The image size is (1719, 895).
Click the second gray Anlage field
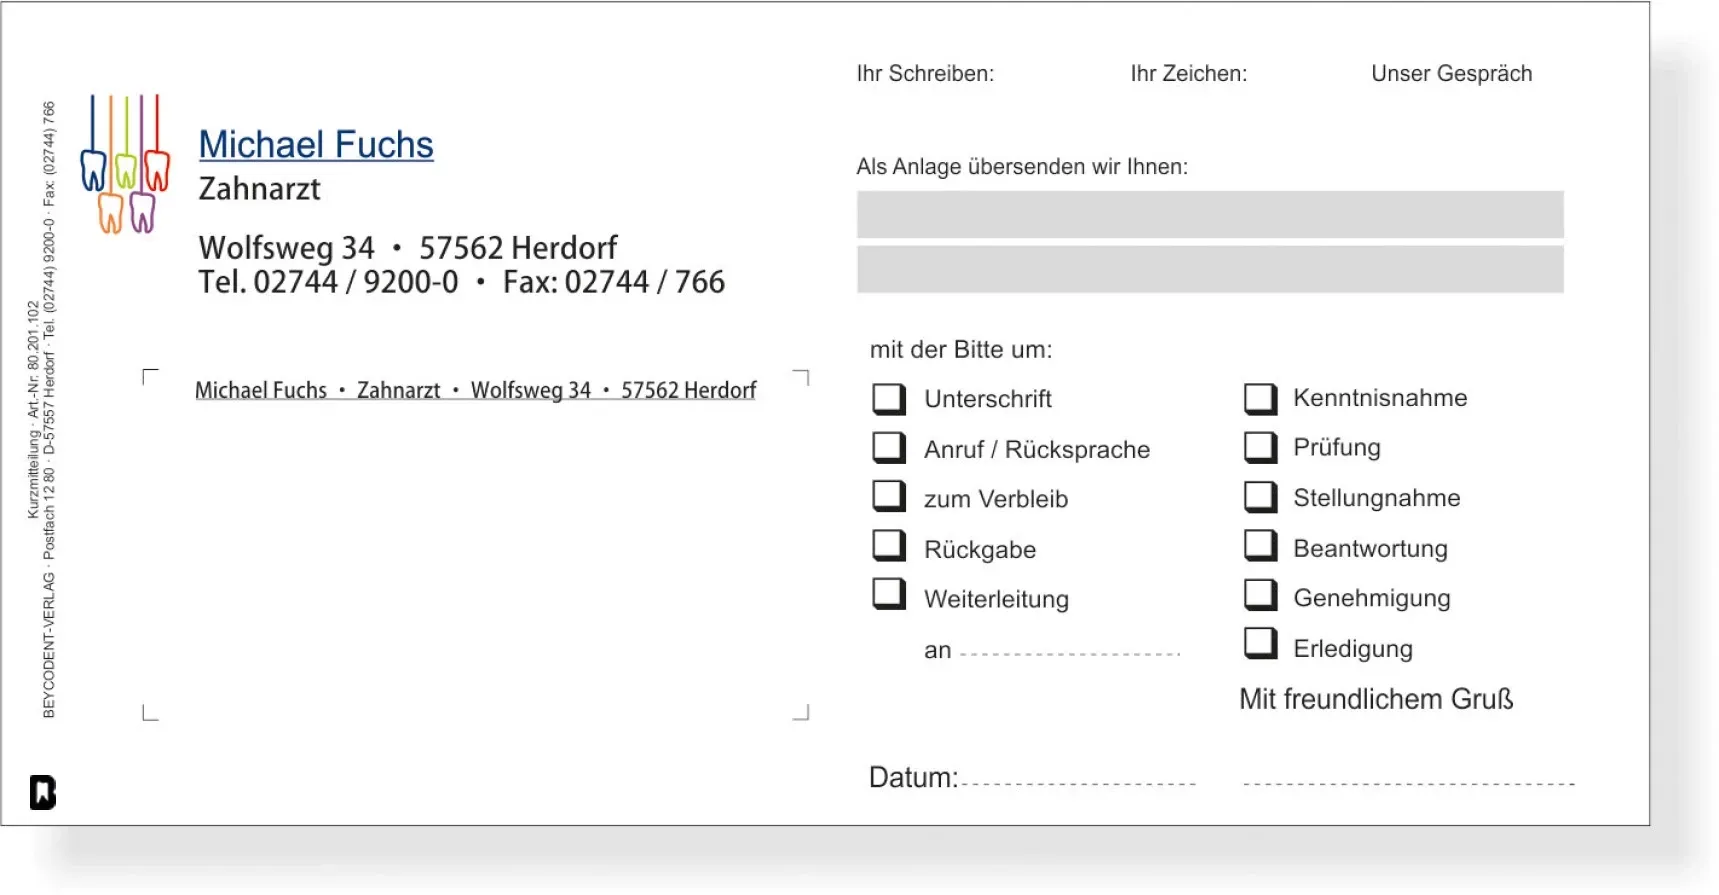pos(1209,269)
